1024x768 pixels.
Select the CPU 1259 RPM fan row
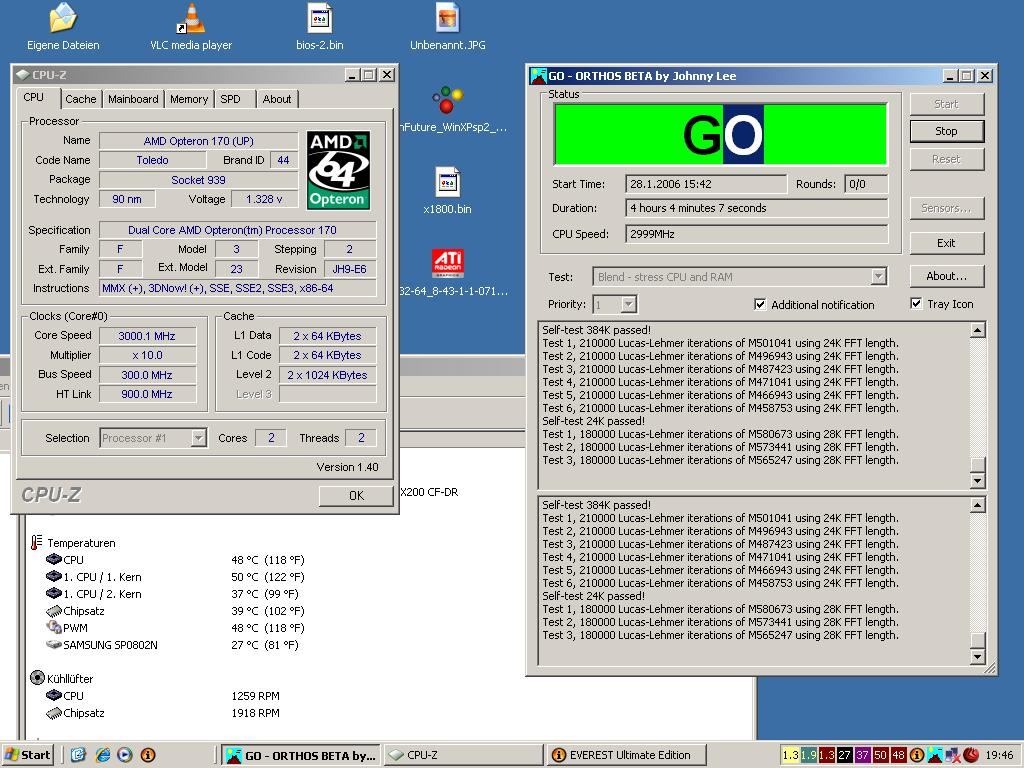click(163, 696)
